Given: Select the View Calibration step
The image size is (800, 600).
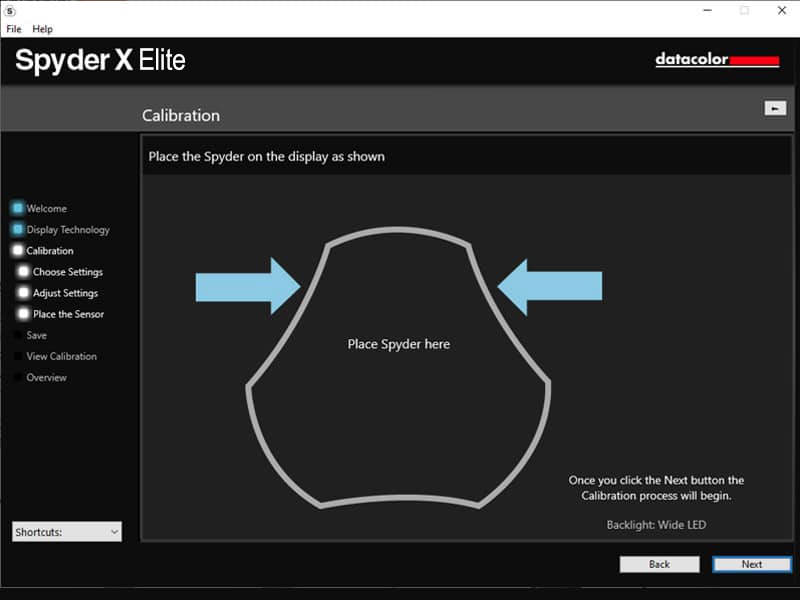Looking at the screenshot, I should (61, 356).
